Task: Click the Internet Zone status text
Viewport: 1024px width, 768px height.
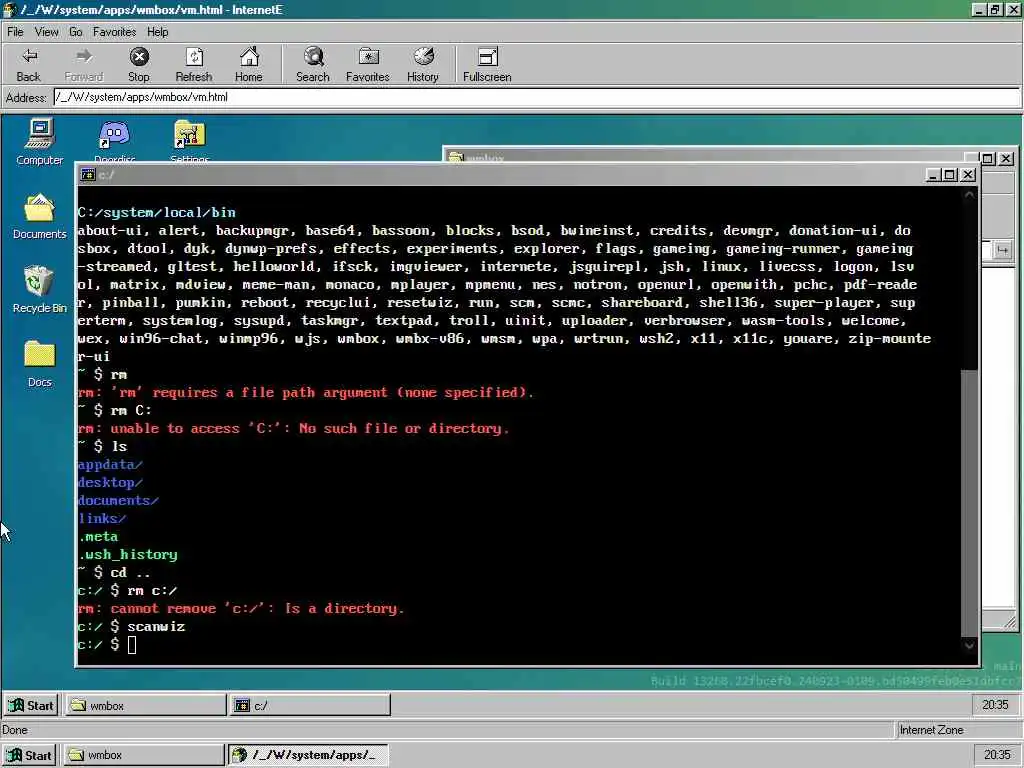Action: coord(931,730)
